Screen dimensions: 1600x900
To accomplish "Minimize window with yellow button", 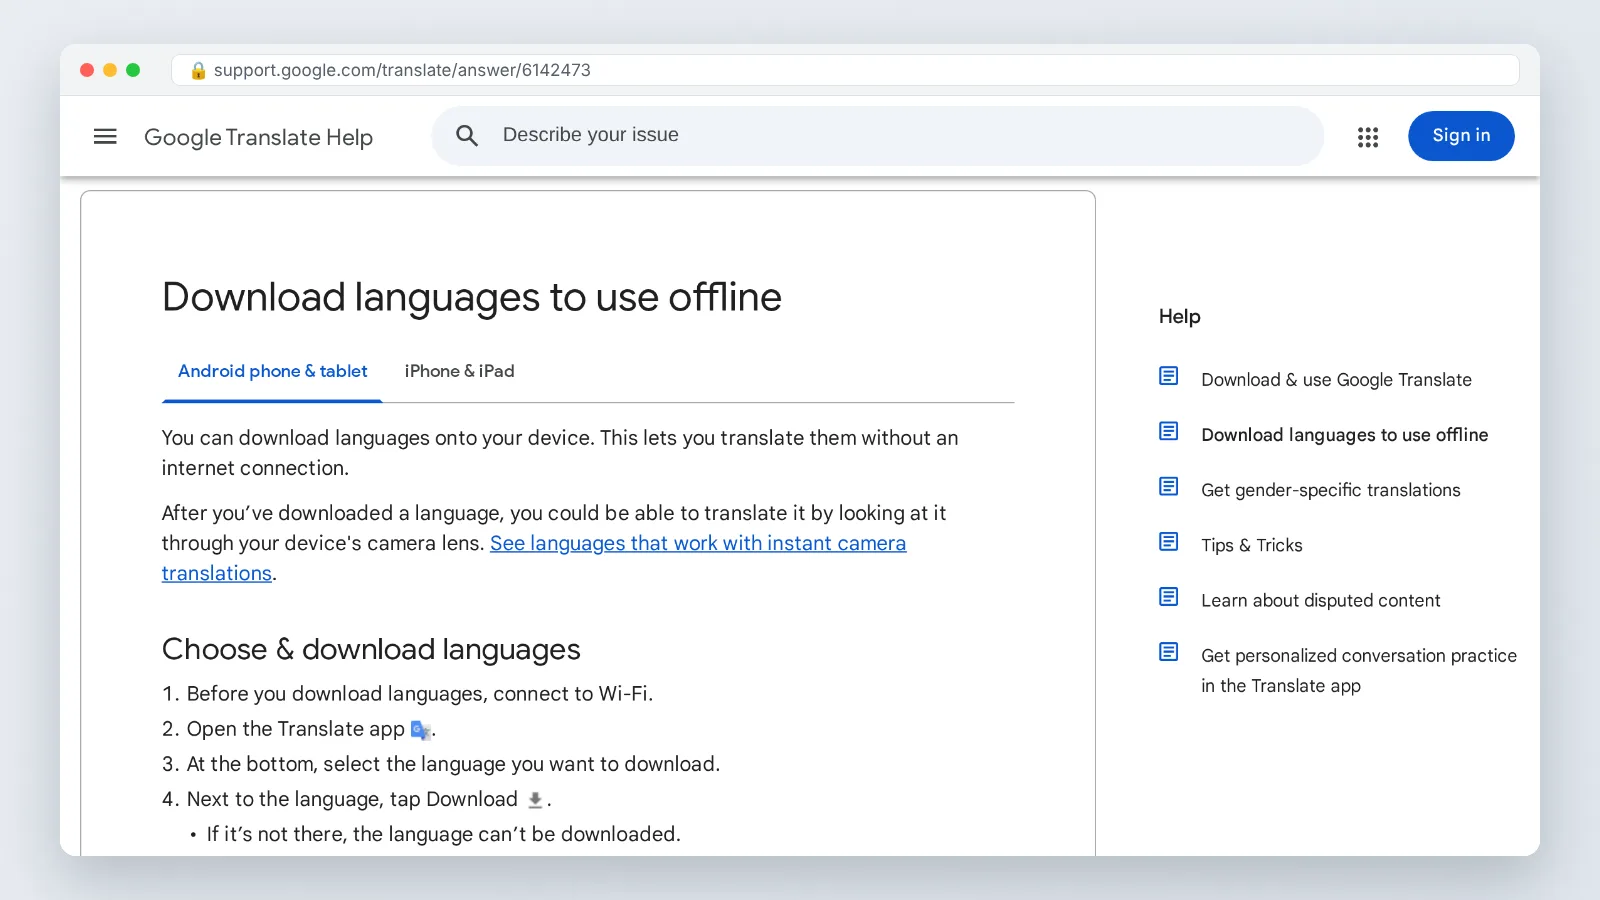I will [110, 70].
